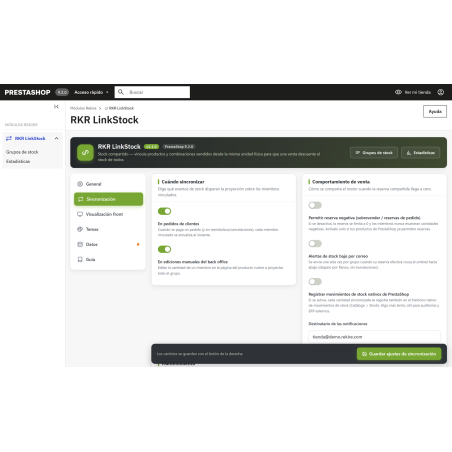Click Guardar ajustes de sincronización button
This screenshot has width=452, height=452.
[399, 354]
